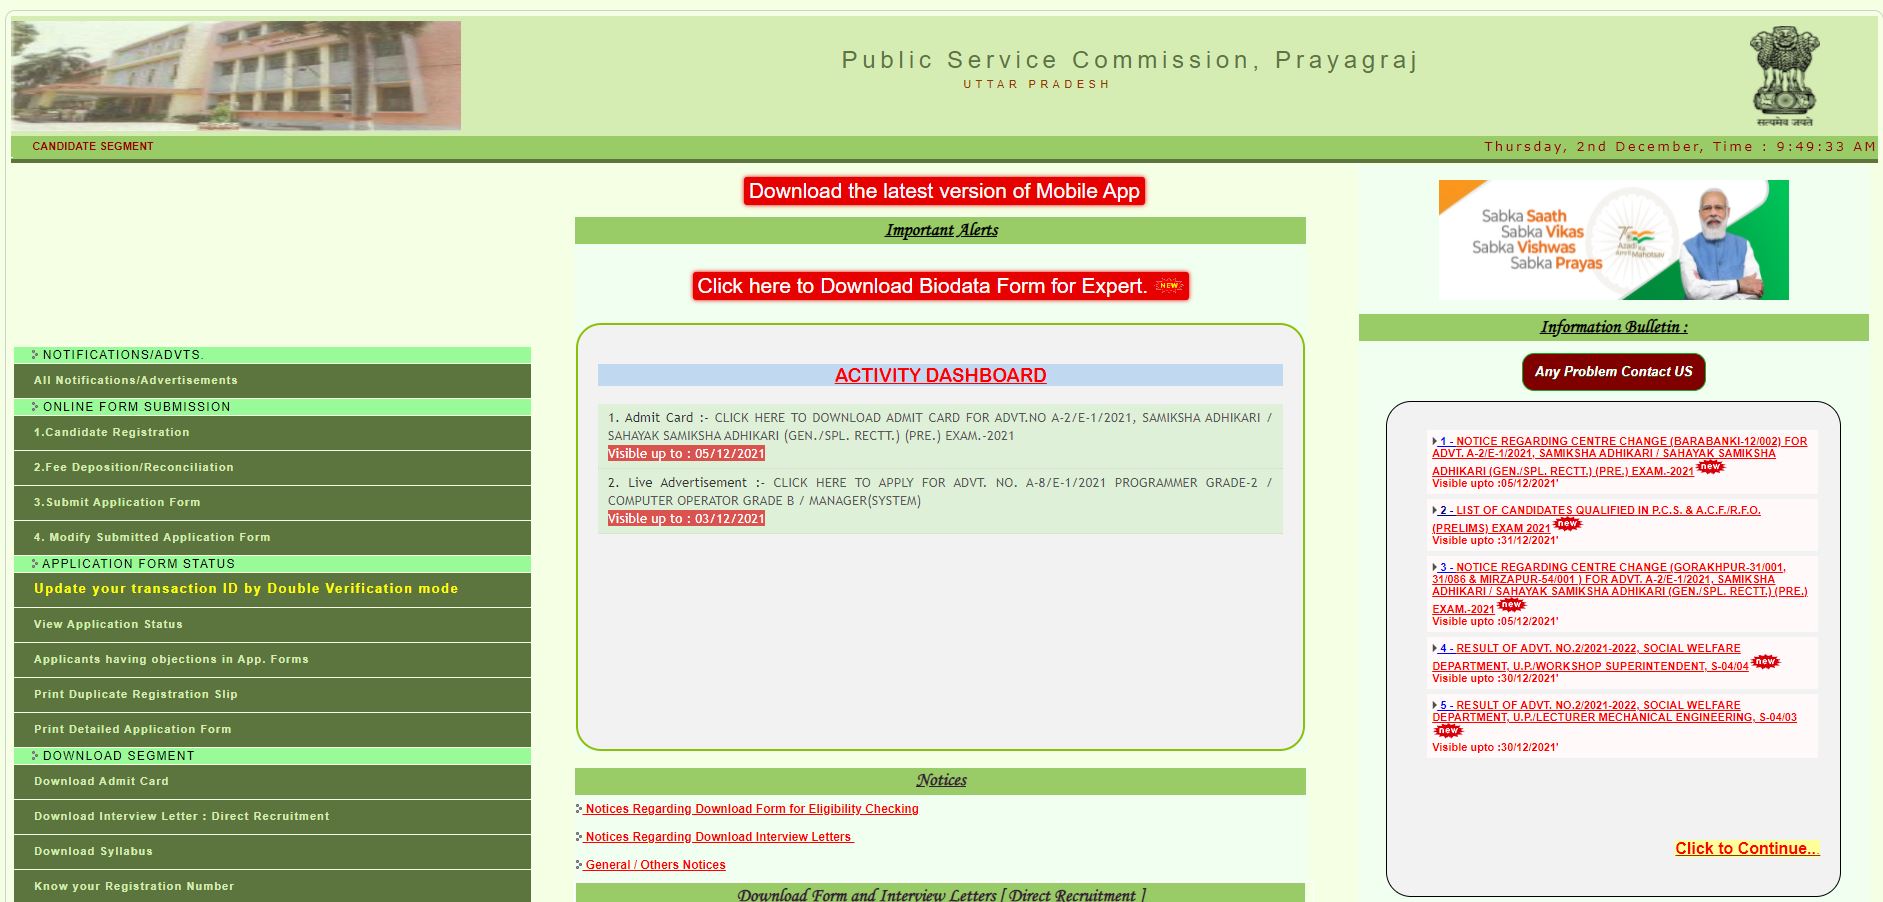
Task: Select Update your transaction ID by Double Verification
Action: [x=272, y=590]
